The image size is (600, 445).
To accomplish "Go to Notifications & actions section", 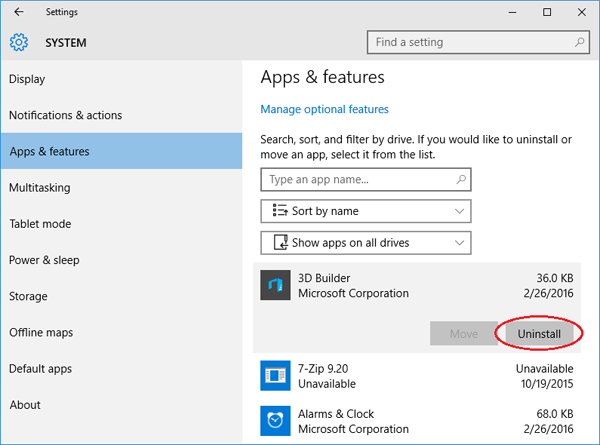I will pyautogui.click(x=65, y=115).
